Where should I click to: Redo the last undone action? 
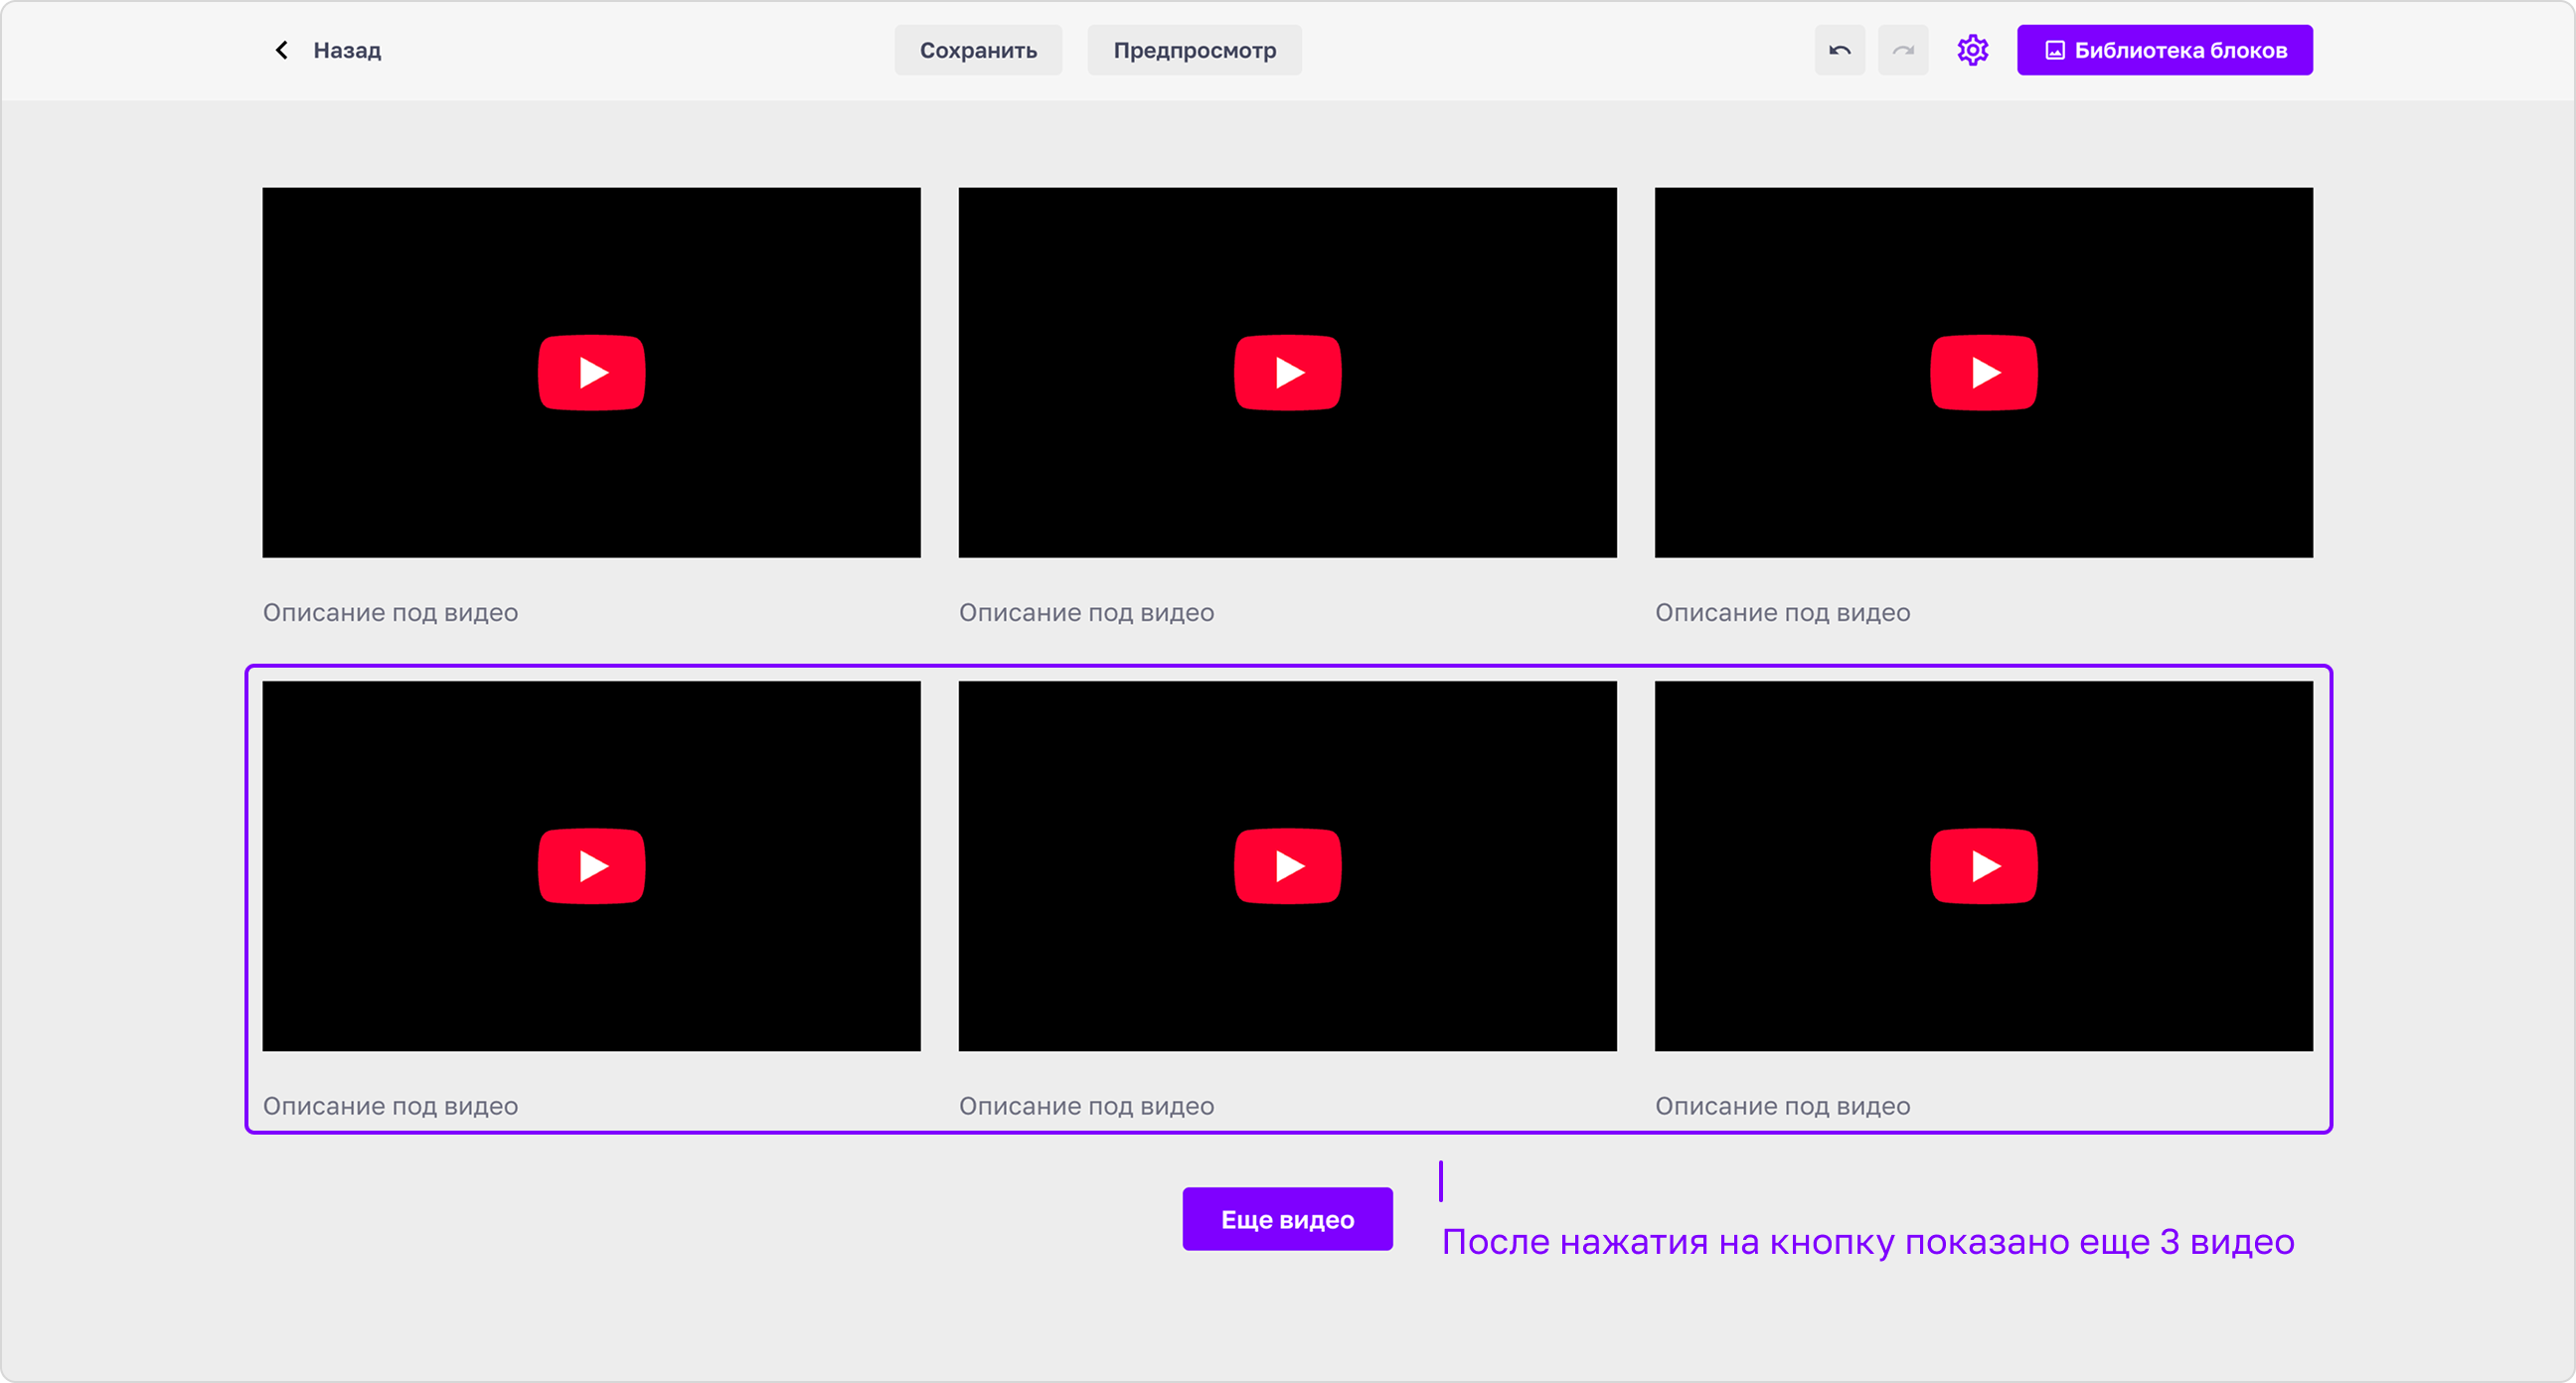click(x=1902, y=50)
